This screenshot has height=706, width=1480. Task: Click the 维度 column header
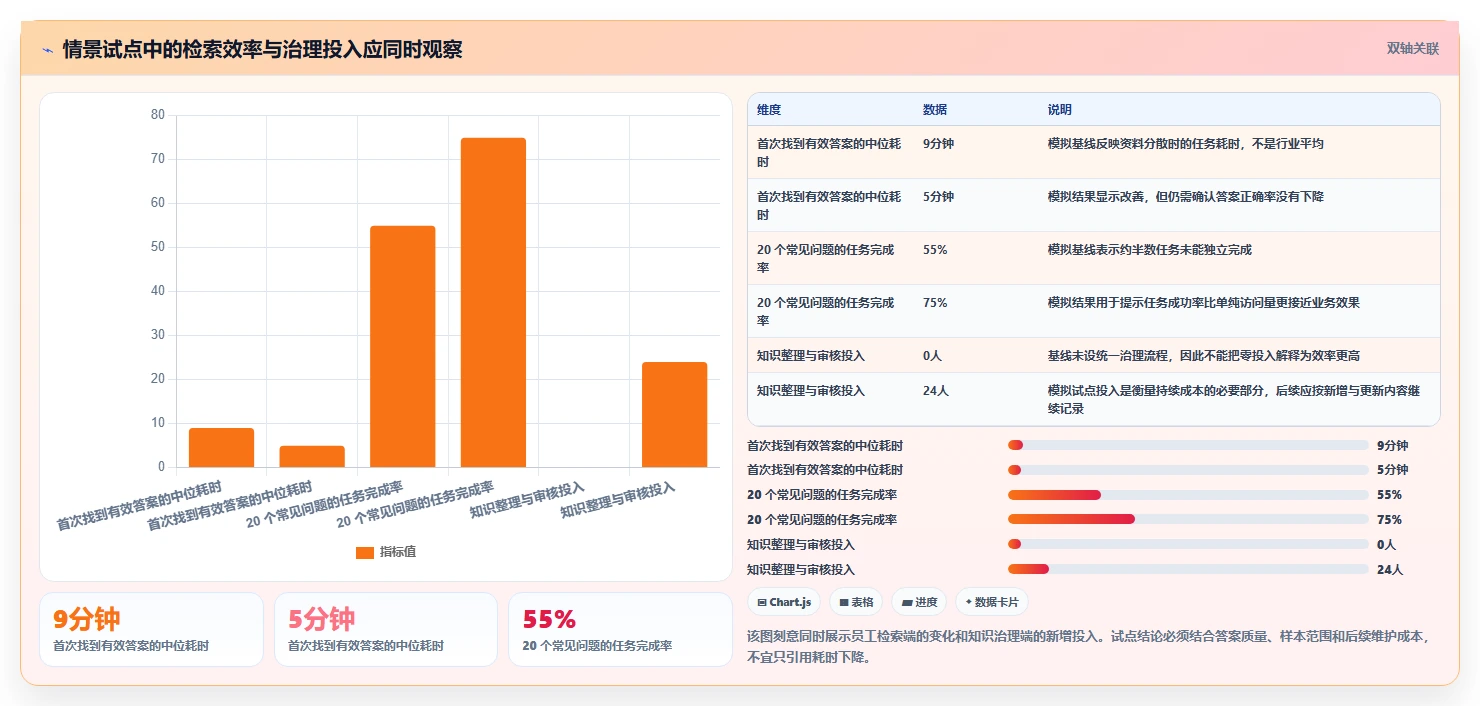click(769, 109)
